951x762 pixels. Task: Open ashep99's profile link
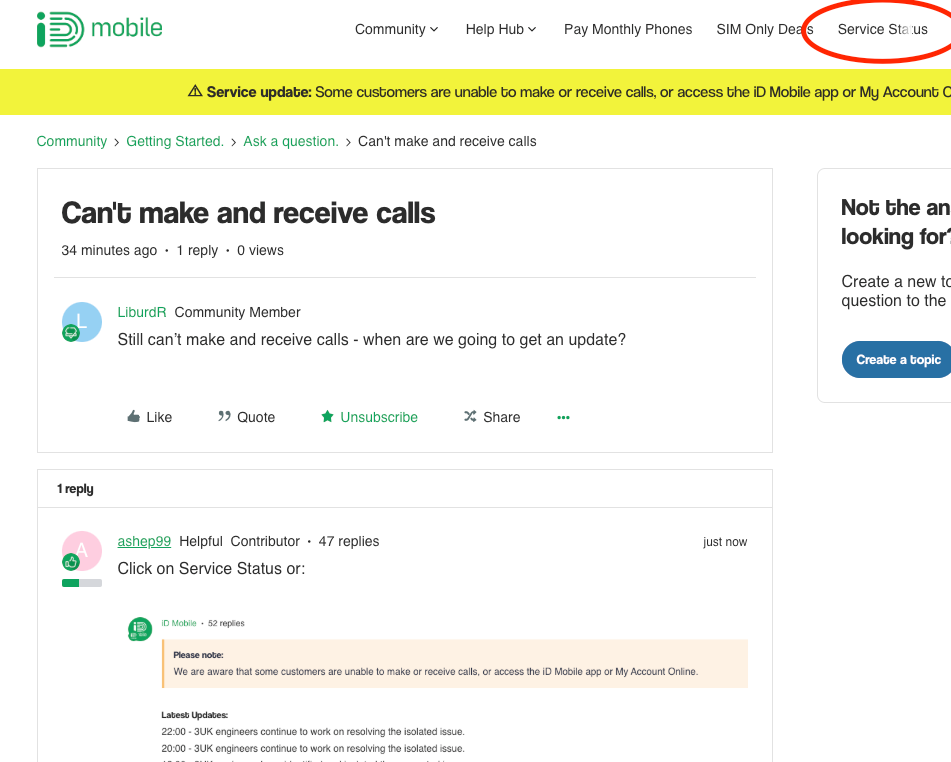click(144, 541)
